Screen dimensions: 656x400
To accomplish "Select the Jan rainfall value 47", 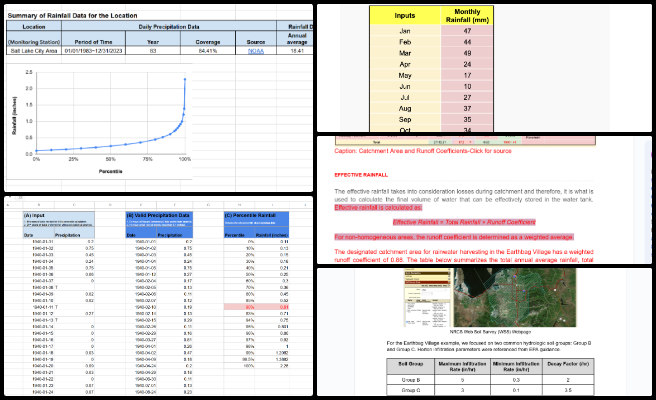I will [467, 31].
